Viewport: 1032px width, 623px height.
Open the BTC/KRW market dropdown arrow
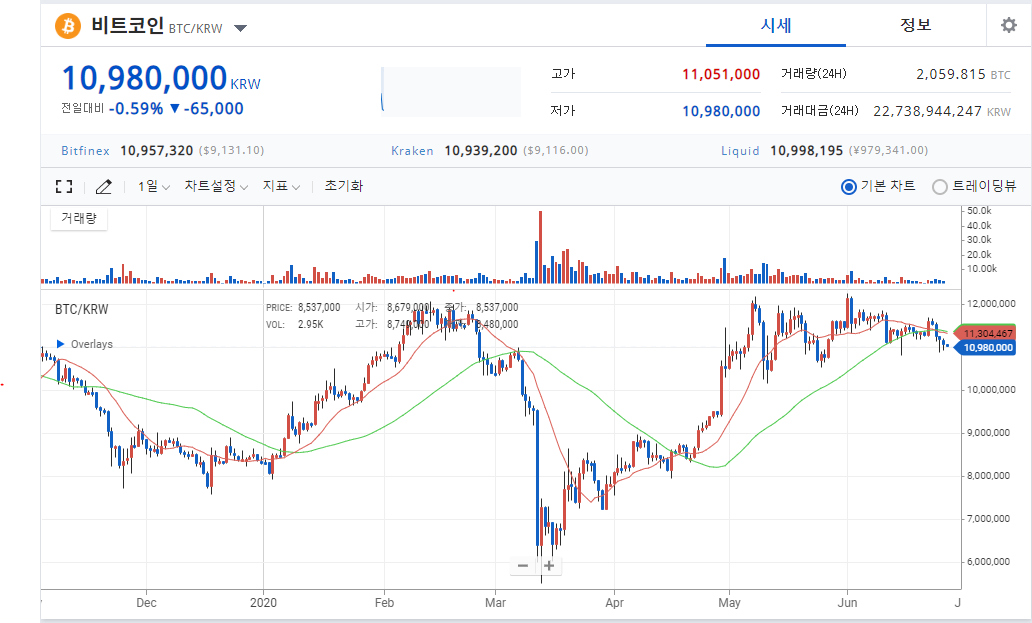(x=240, y=28)
